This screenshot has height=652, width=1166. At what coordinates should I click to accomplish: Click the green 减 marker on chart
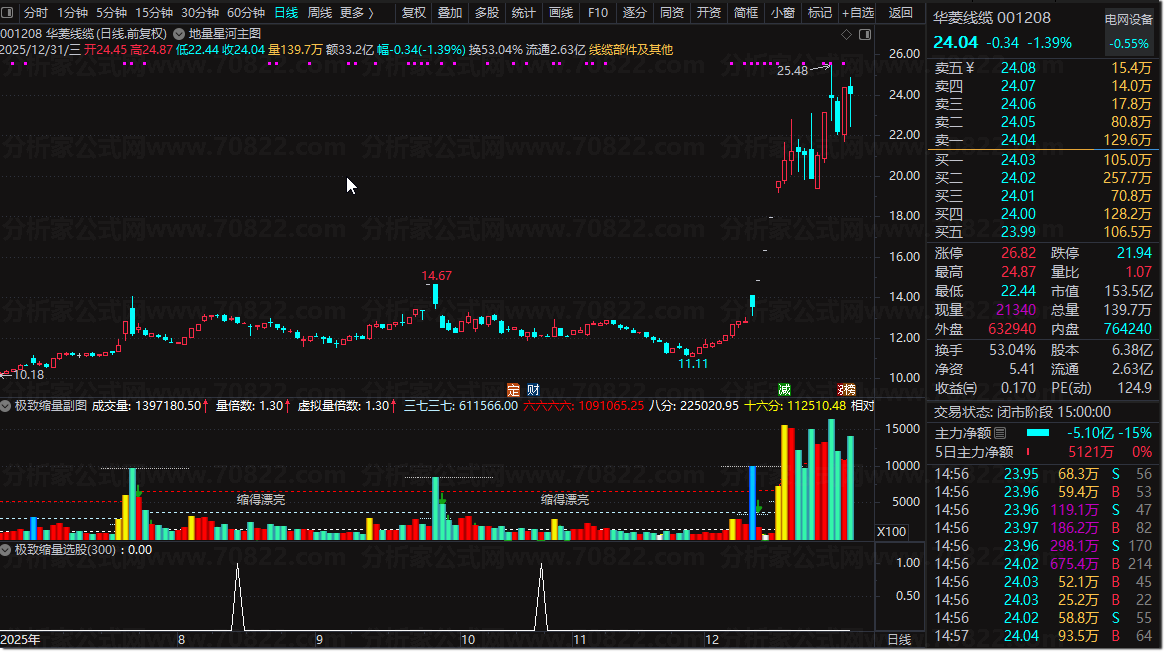pyautogui.click(x=785, y=389)
